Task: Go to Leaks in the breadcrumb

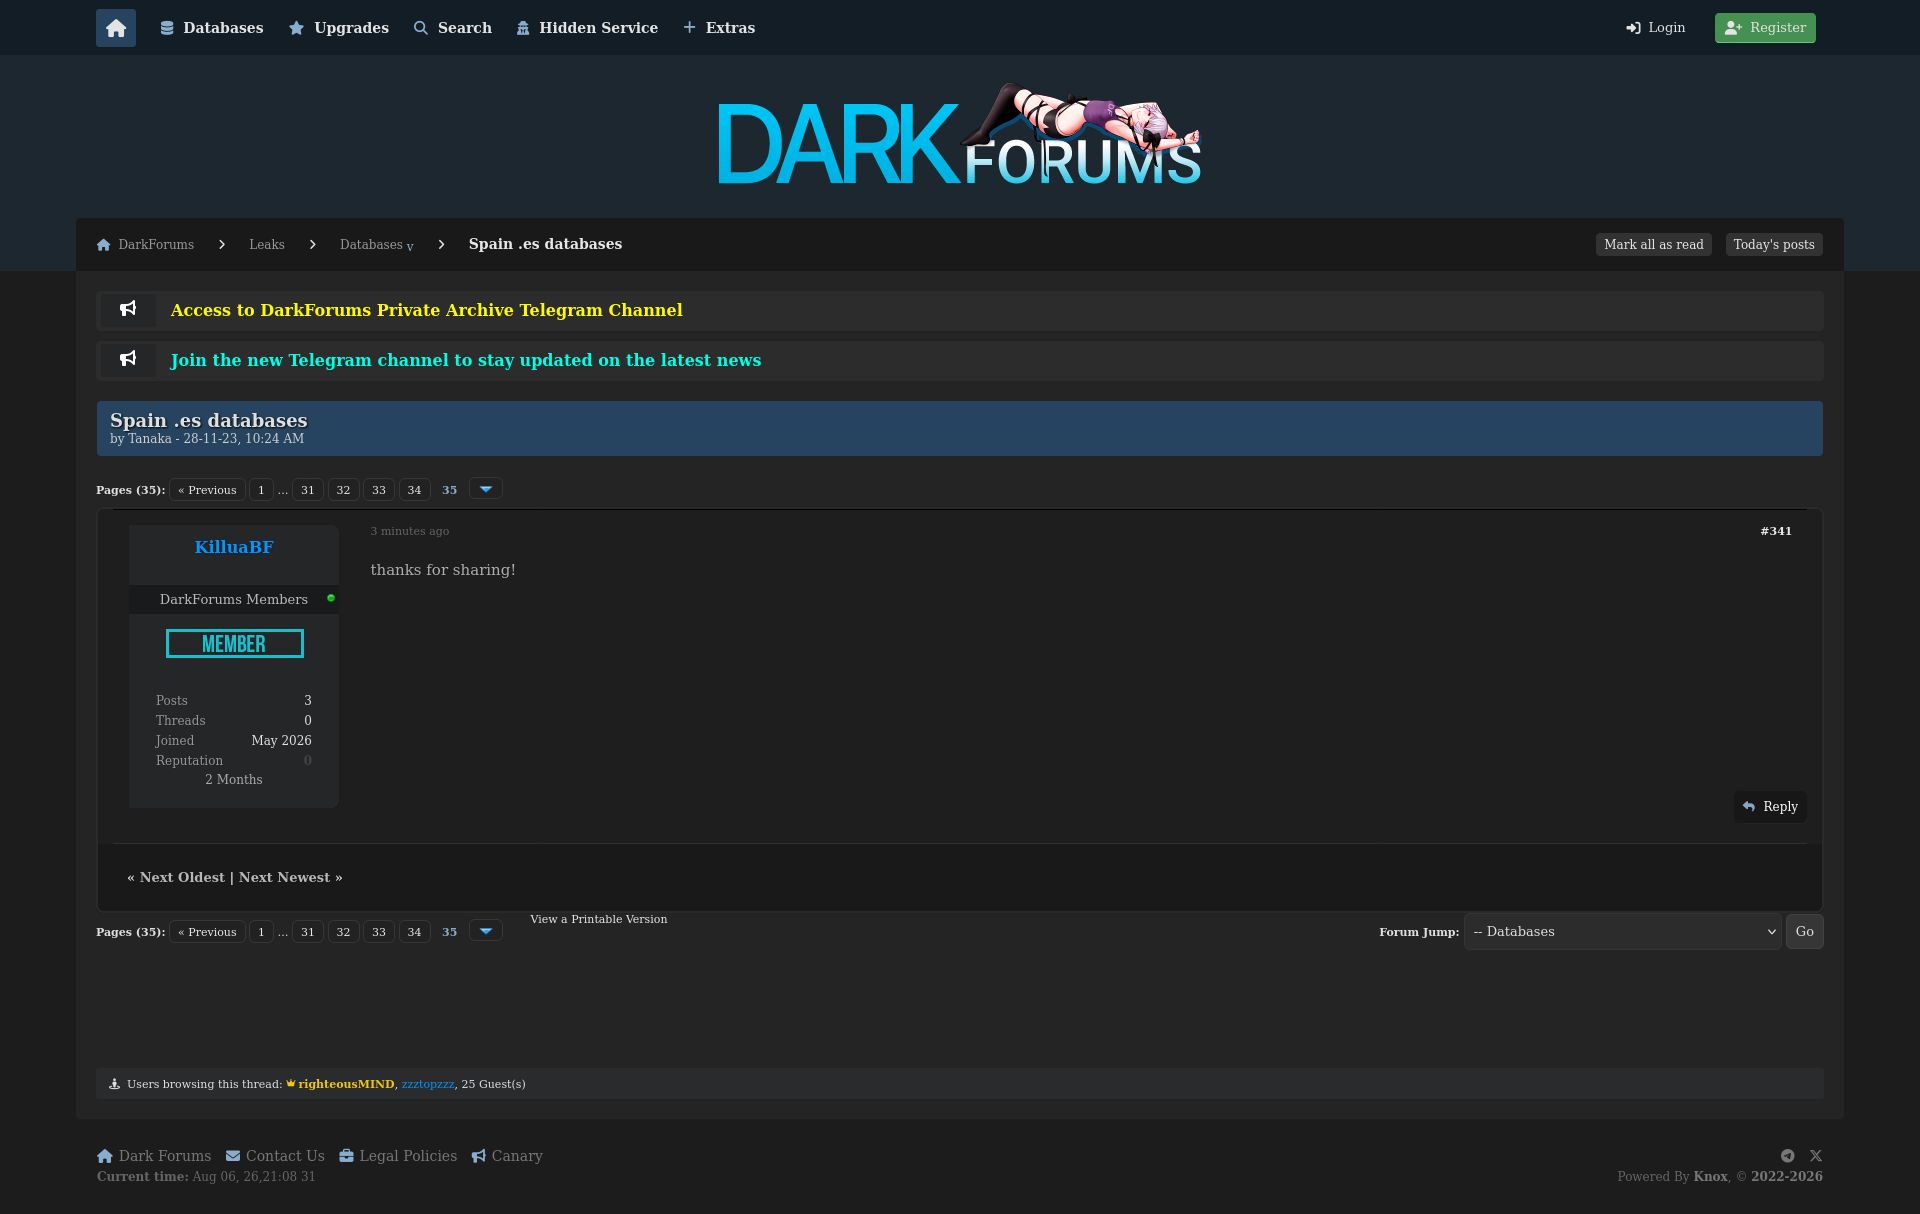Action: tap(267, 245)
